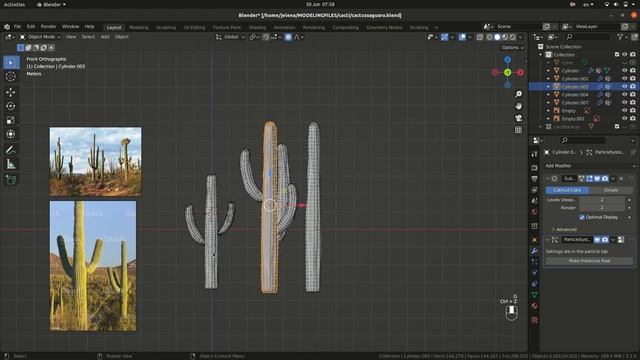The width and height of the screenshot is (640, 360).
Task: Select the Measure tool
Action: [11, 164]
